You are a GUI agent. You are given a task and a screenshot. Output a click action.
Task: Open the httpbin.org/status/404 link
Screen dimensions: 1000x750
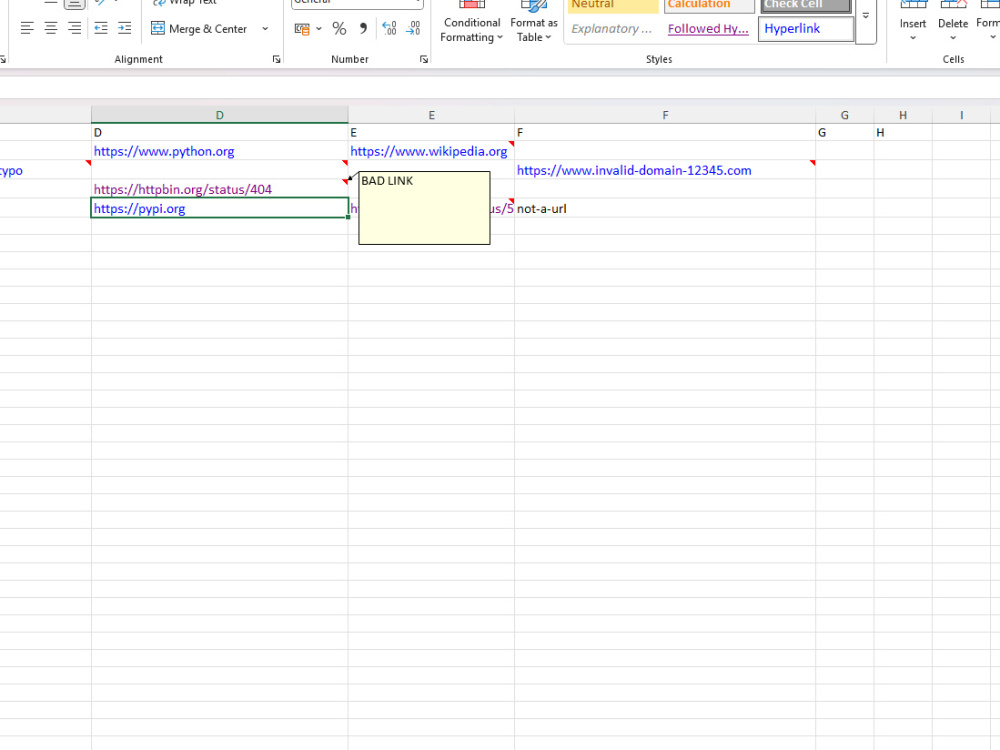pos(182,189)
